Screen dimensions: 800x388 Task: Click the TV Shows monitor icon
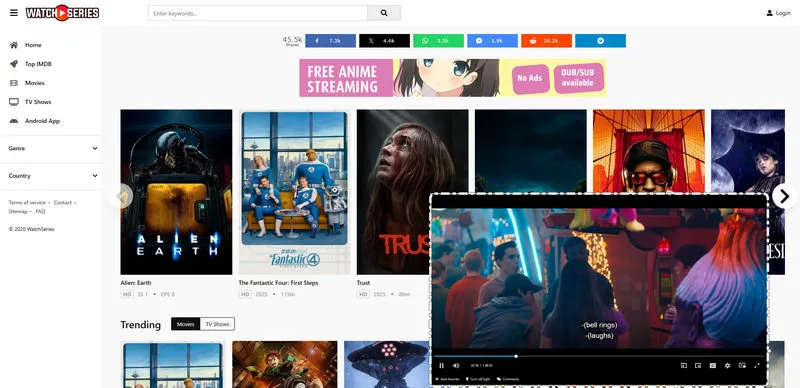(14, 102)
